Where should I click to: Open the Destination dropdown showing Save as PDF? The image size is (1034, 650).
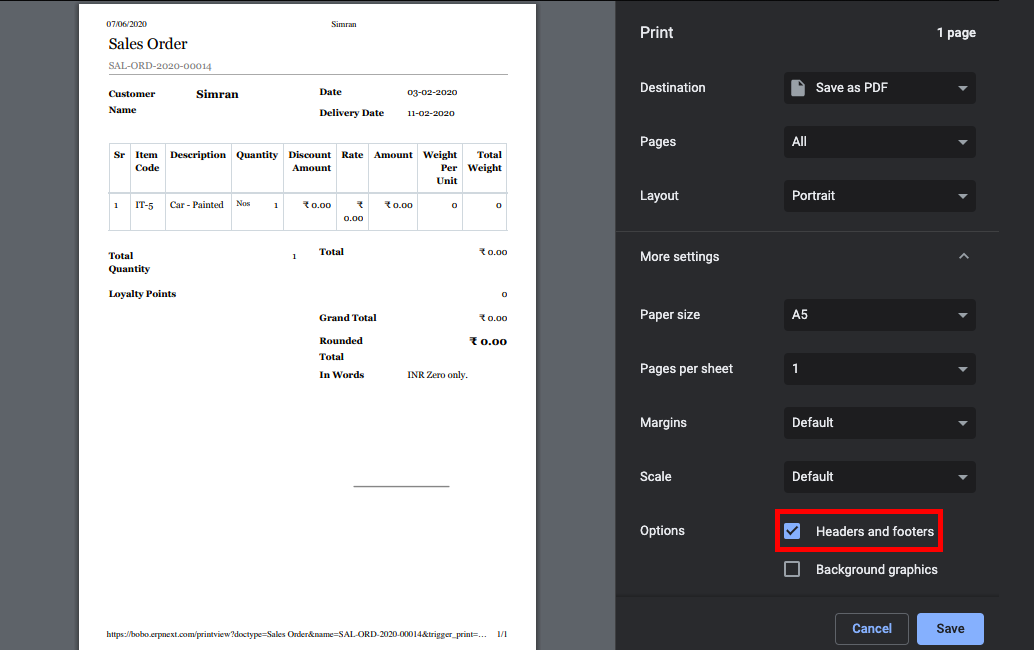coord(879,88)
